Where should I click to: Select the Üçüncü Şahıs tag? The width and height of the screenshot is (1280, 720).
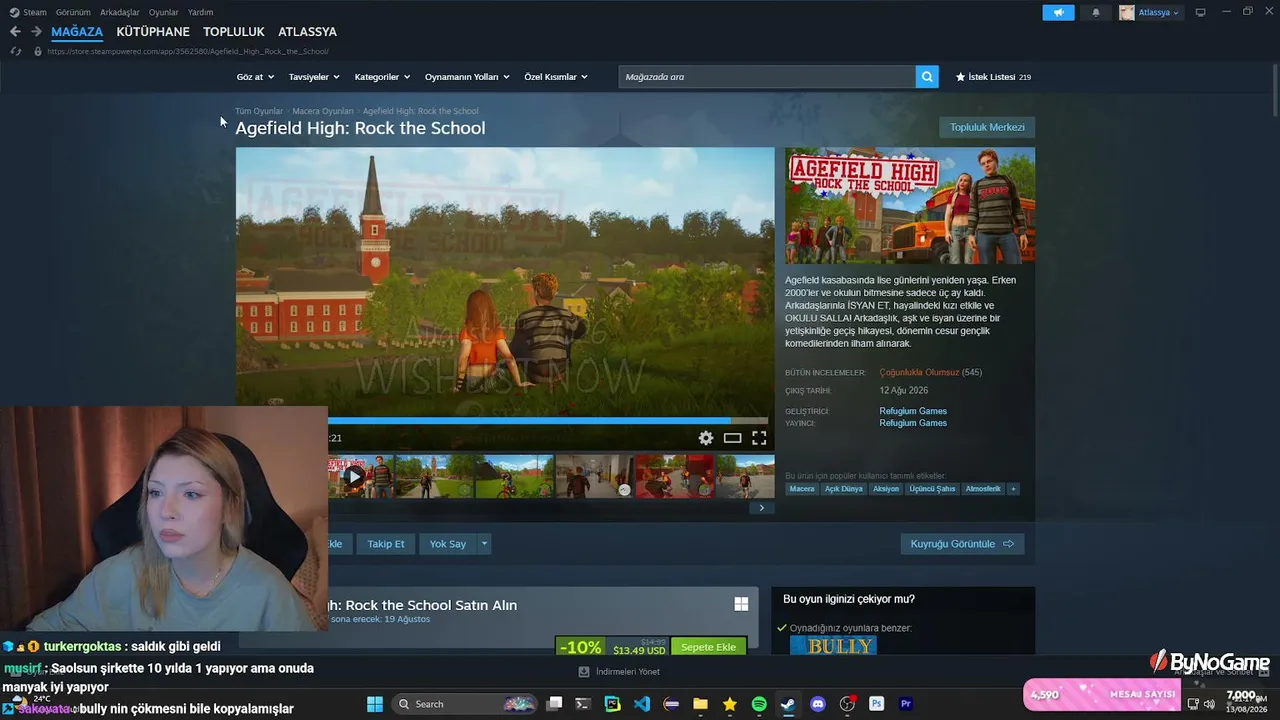click(932, 489)
